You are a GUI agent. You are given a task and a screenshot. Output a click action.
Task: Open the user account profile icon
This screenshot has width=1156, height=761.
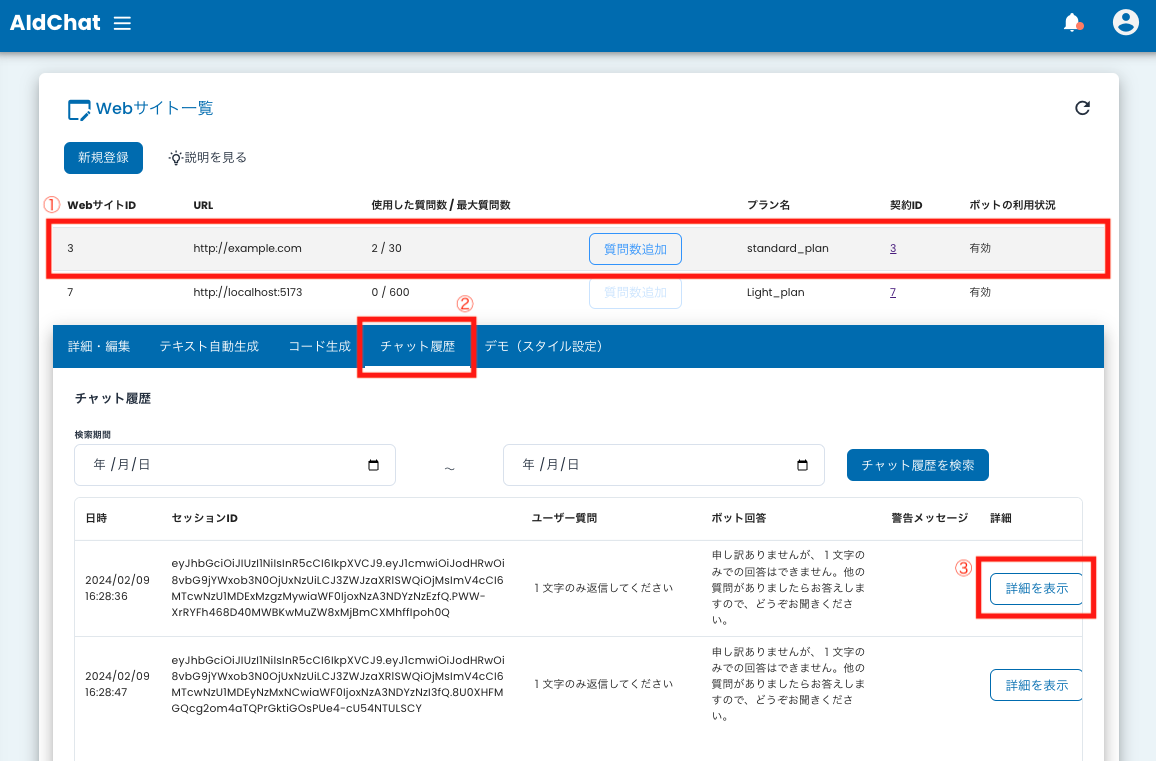pyautogui.click(x=1126, y=23)
